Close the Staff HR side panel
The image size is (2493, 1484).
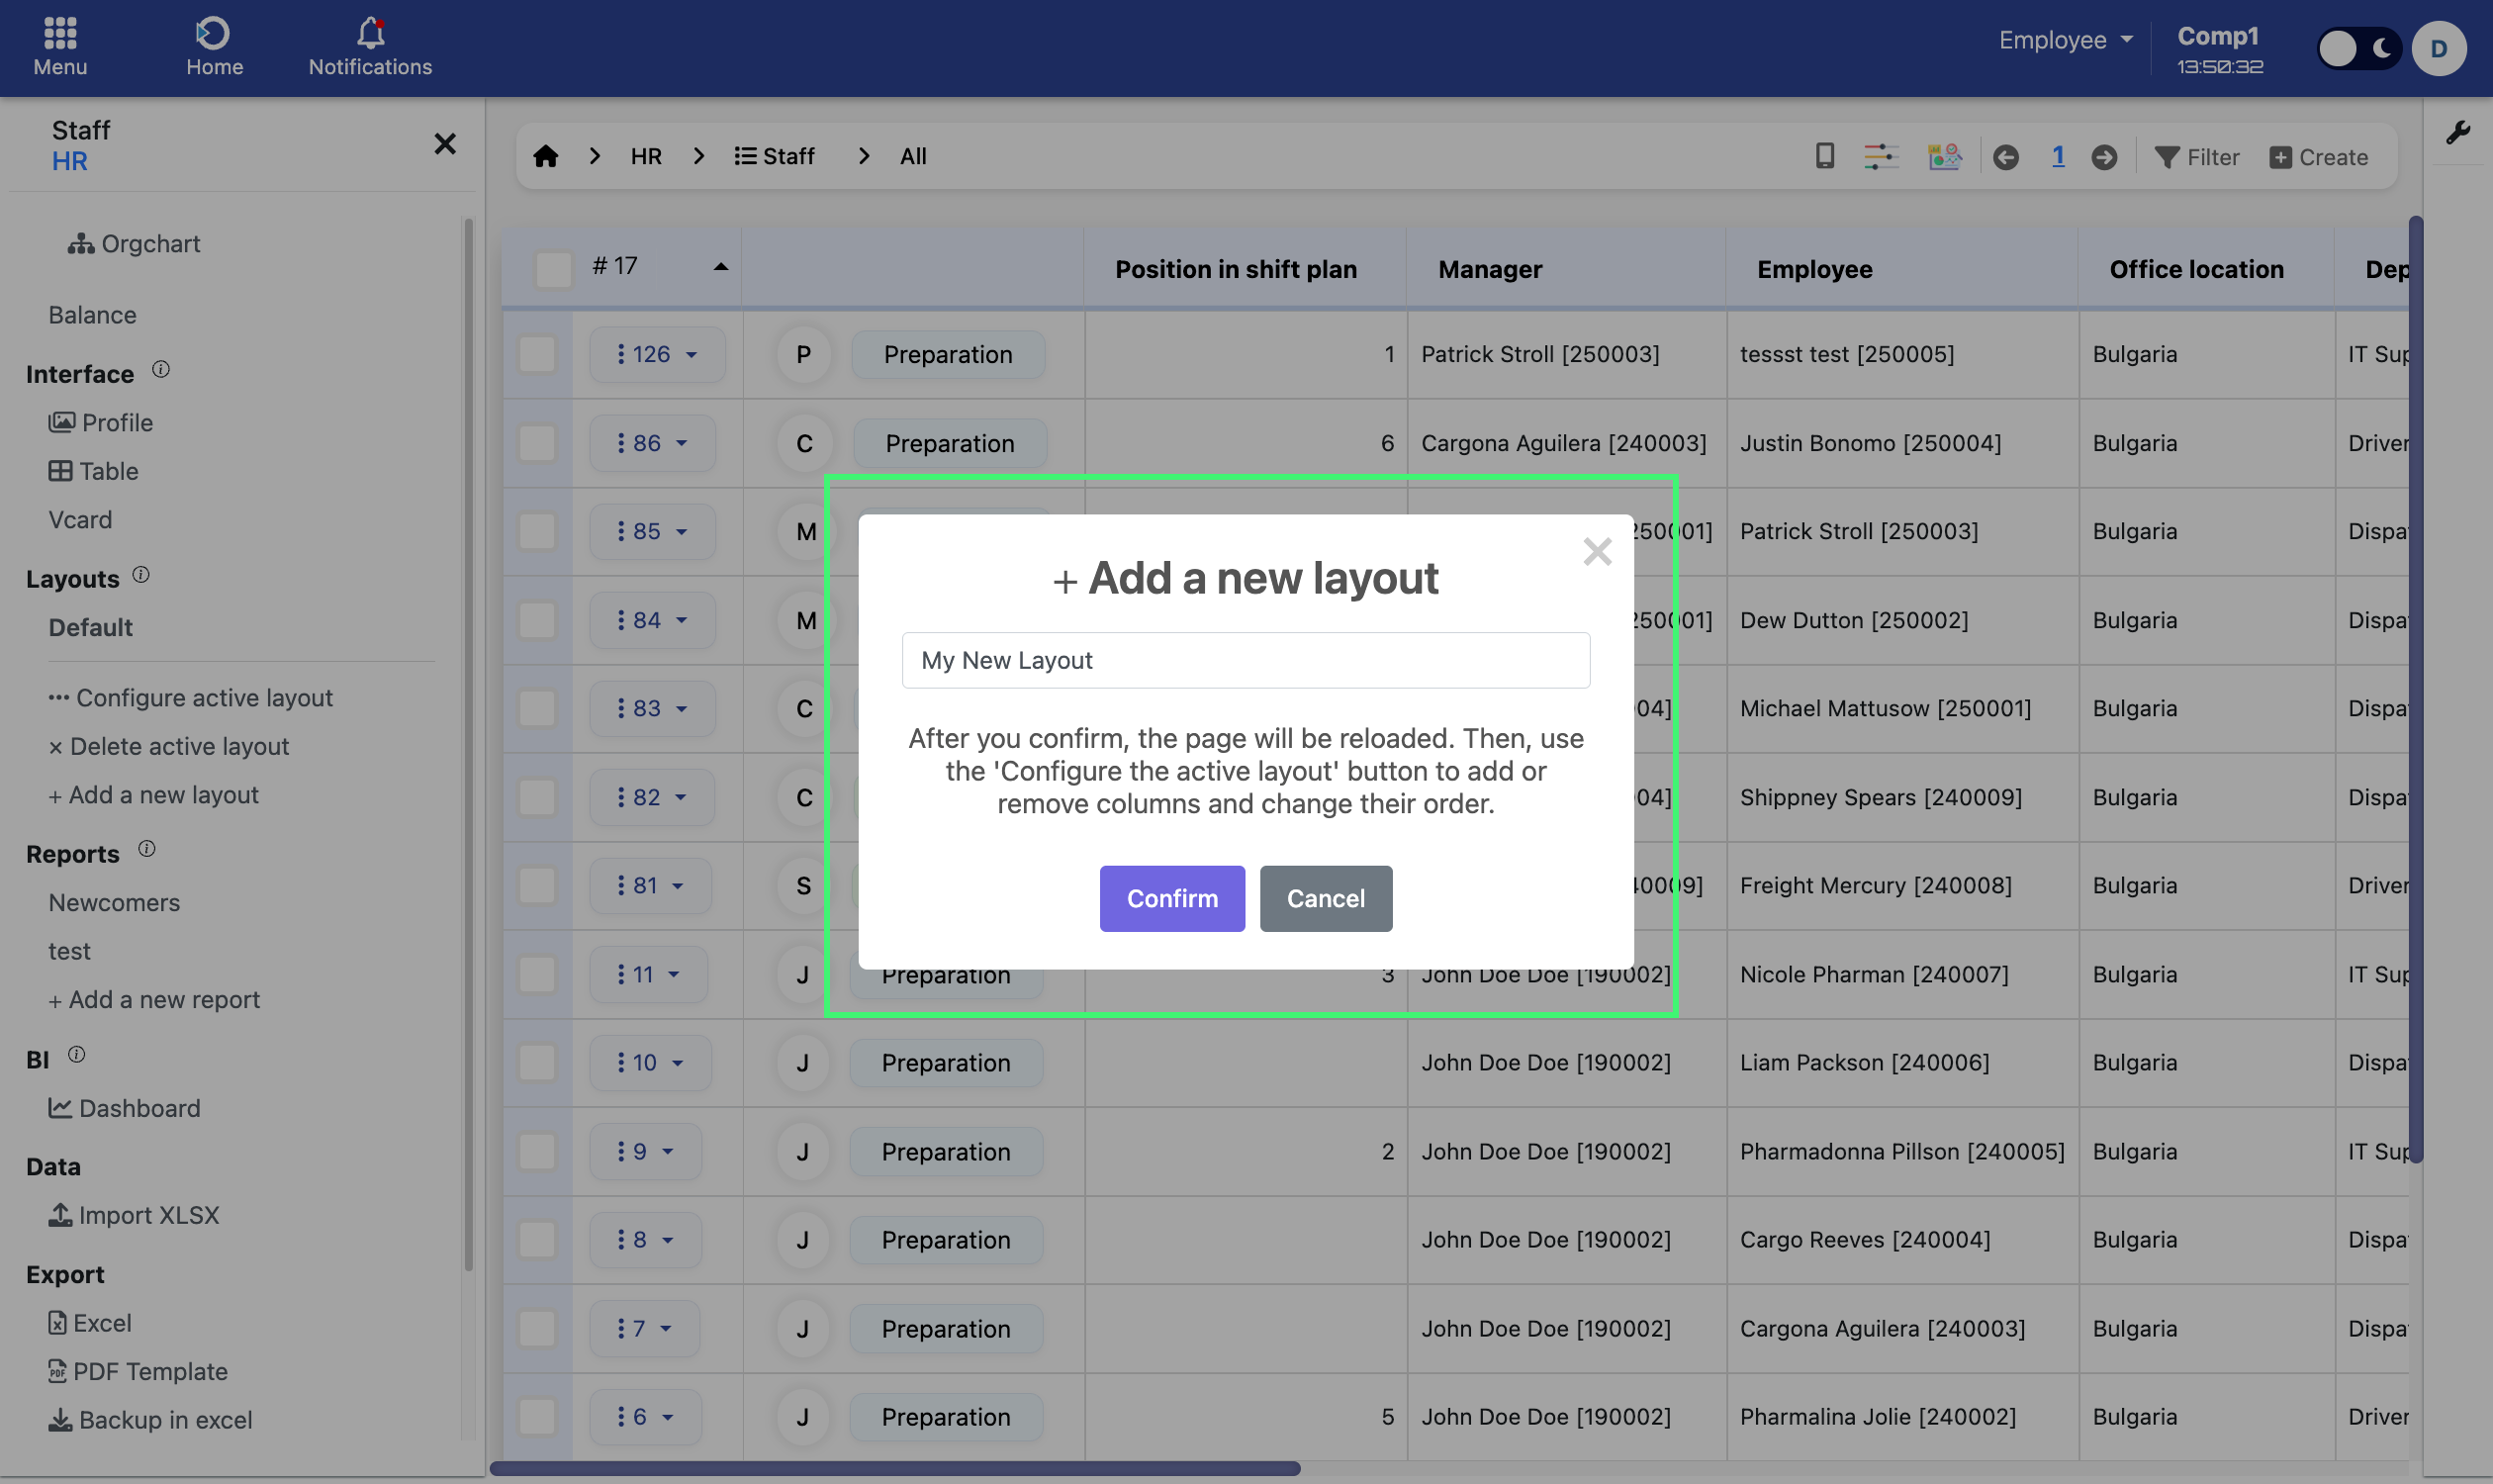point(445,144)
